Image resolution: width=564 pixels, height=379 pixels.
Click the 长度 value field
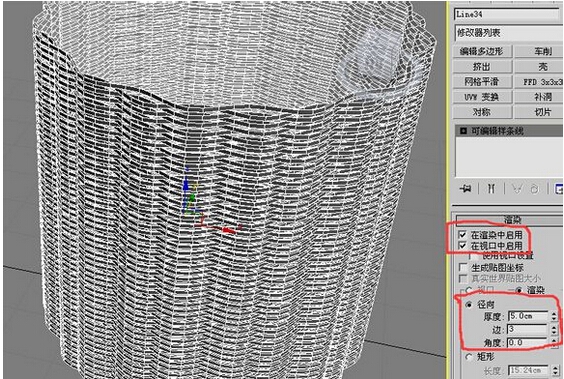528,370
